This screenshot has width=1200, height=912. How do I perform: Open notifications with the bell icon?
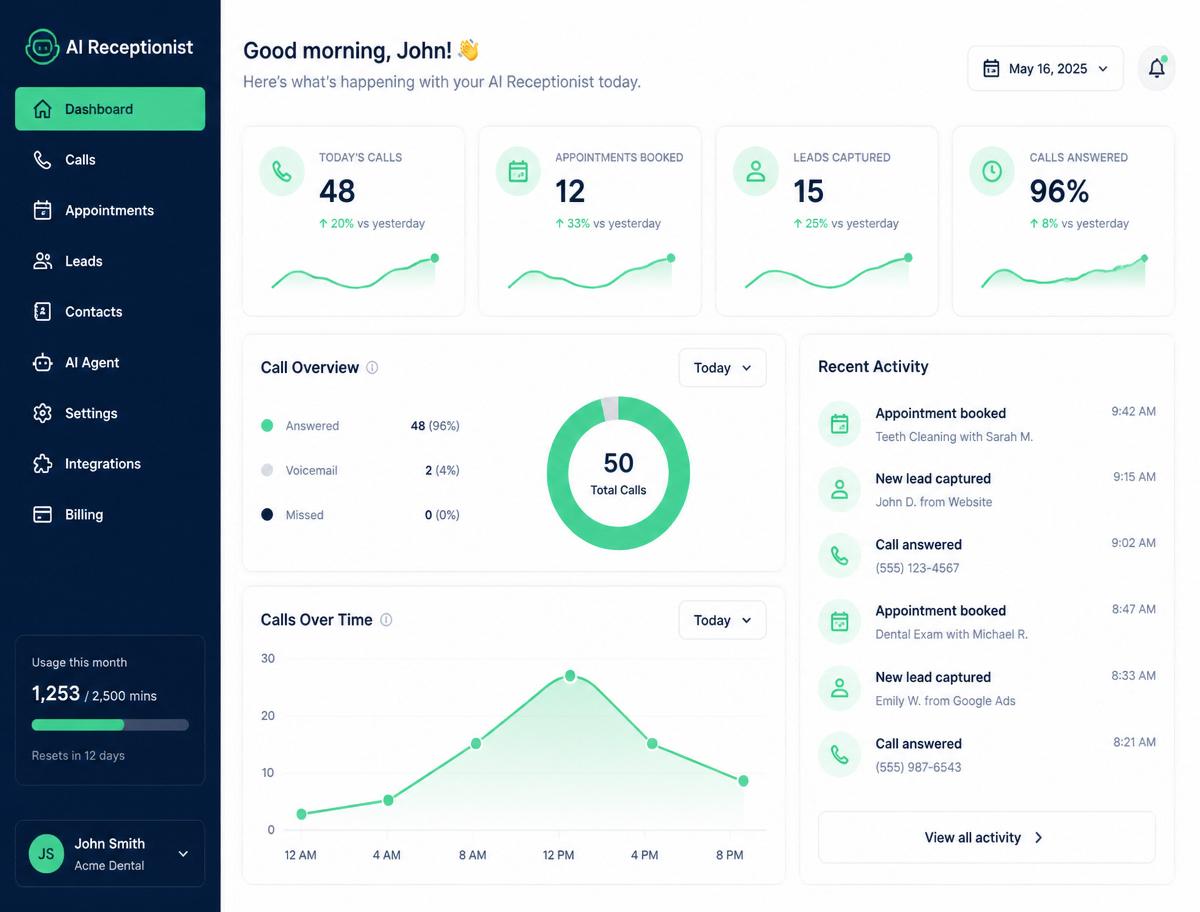tap(1157, 68)
